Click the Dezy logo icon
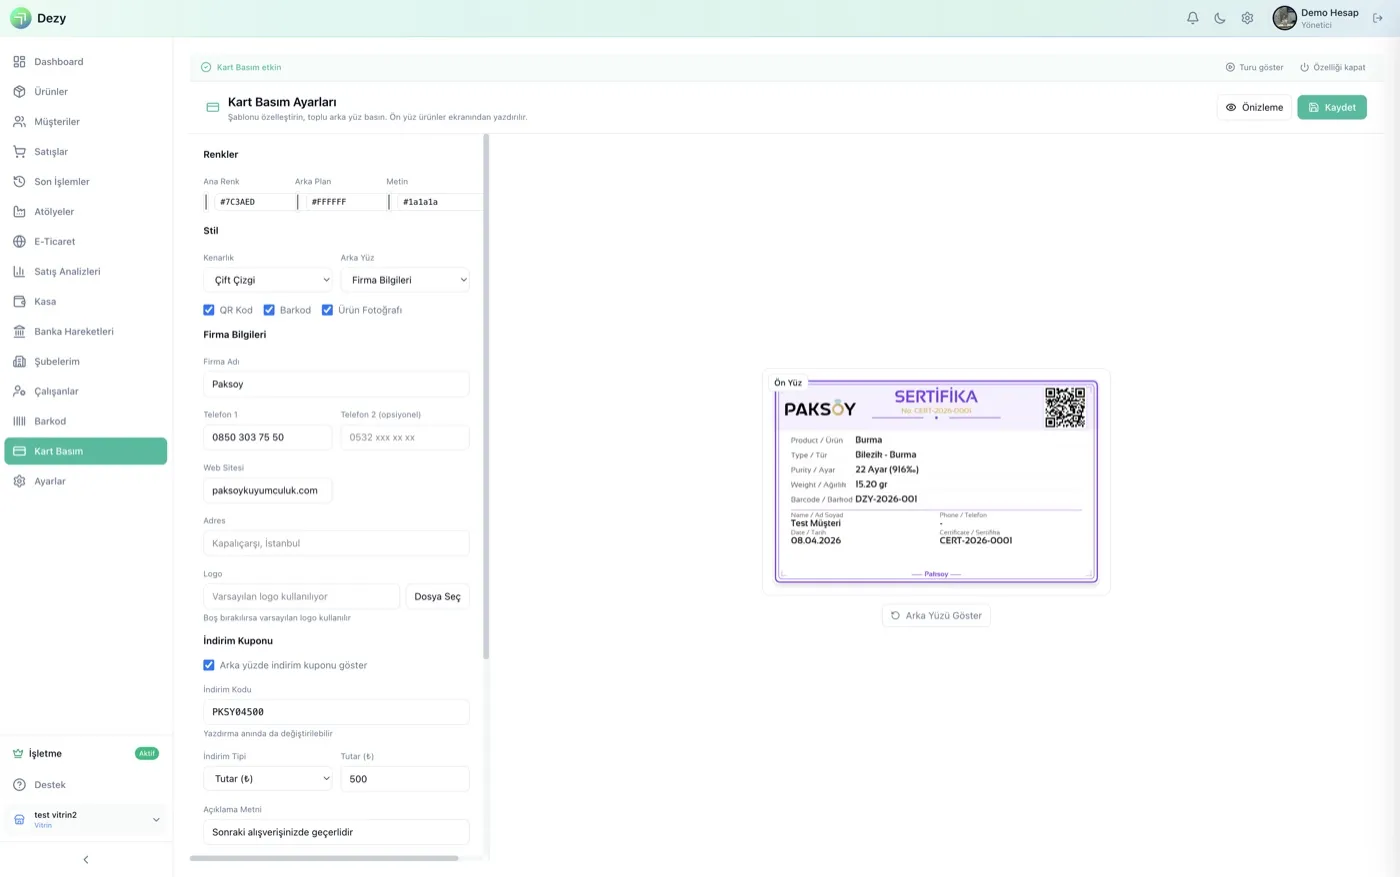1400x877 pixels. click(20, 18)
